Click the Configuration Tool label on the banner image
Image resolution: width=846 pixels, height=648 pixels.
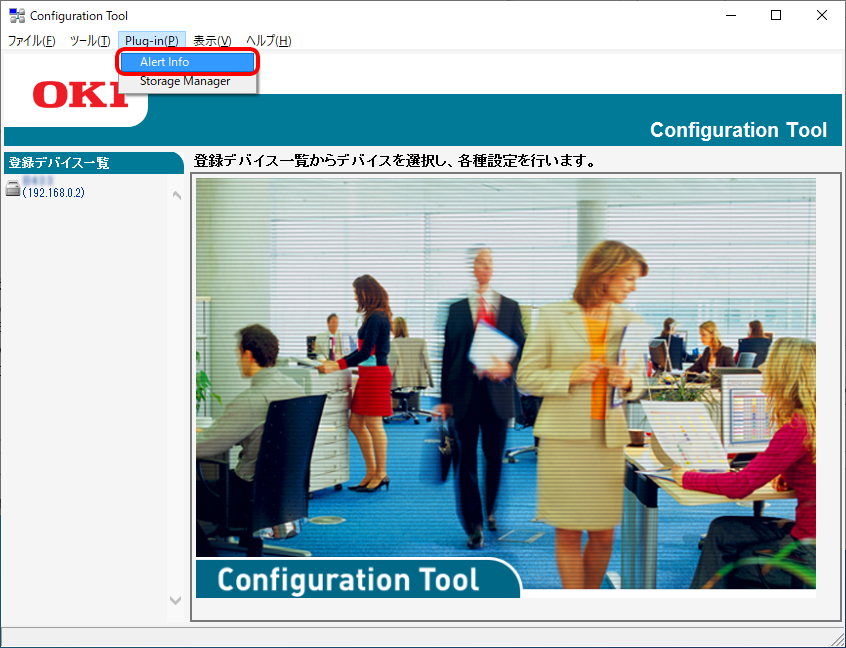[348, 579]
